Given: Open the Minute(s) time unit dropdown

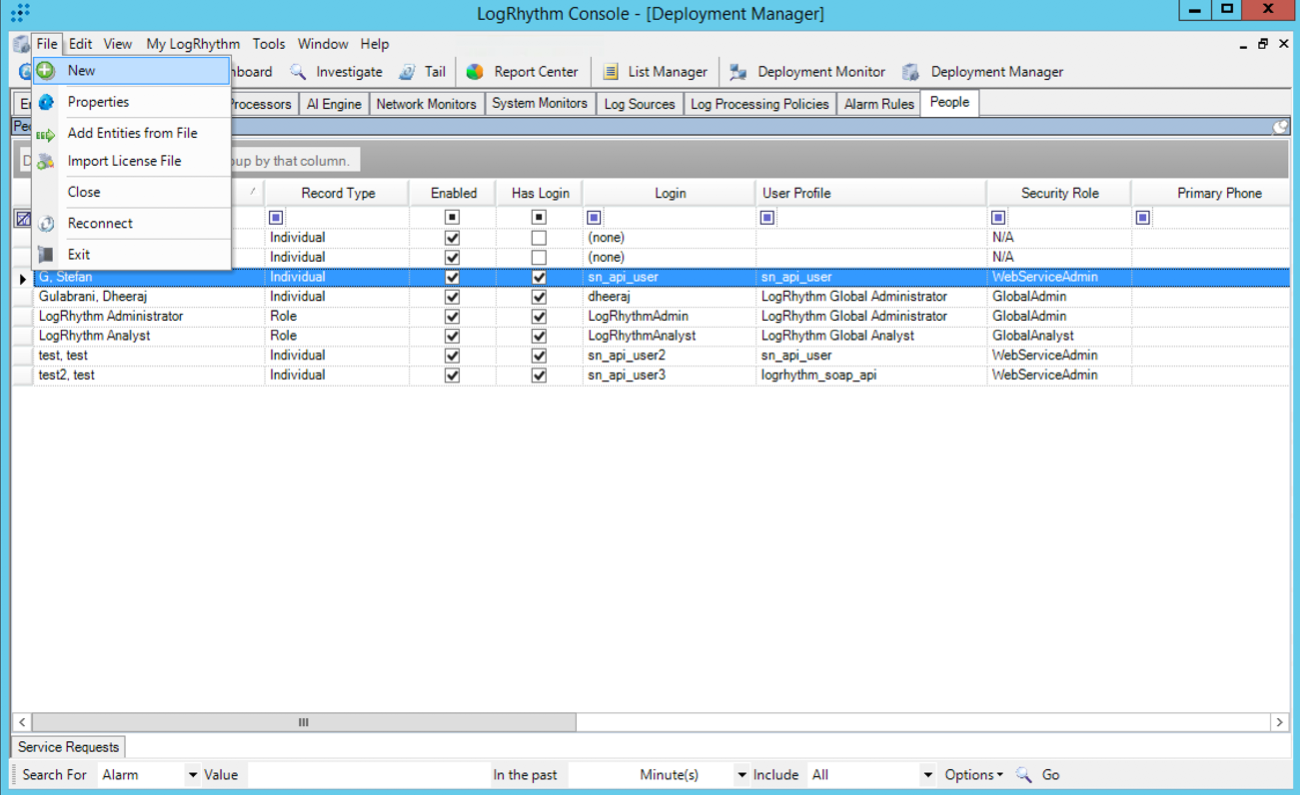Looking at the screenshot, I should pyautogui.click(x=741, y=775).
